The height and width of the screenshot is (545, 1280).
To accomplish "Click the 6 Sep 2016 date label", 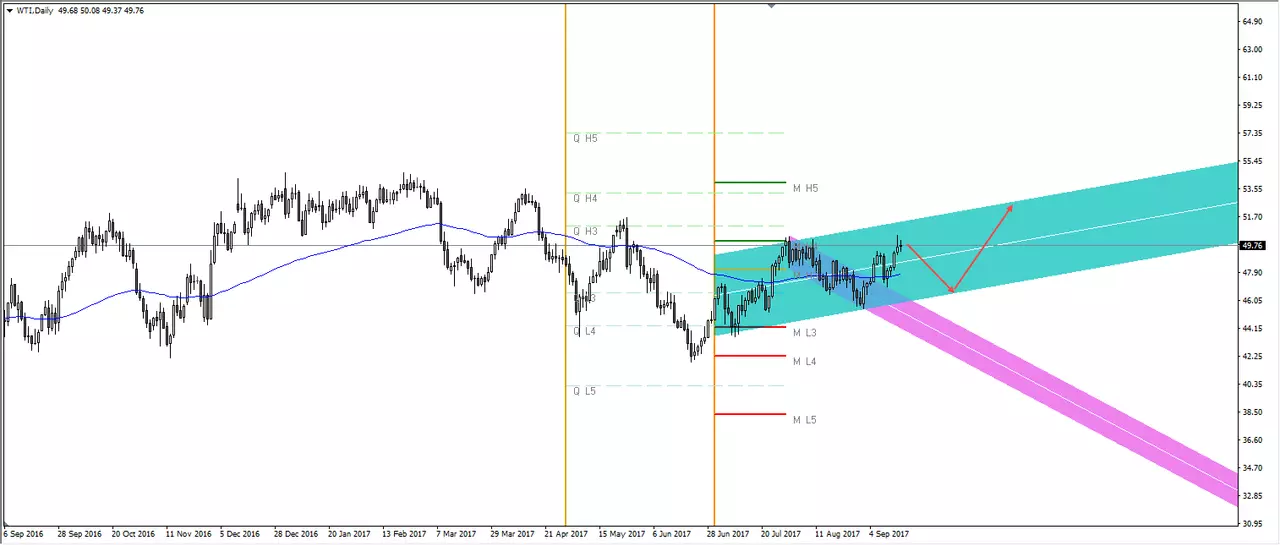I will click(x=25, y=534).
